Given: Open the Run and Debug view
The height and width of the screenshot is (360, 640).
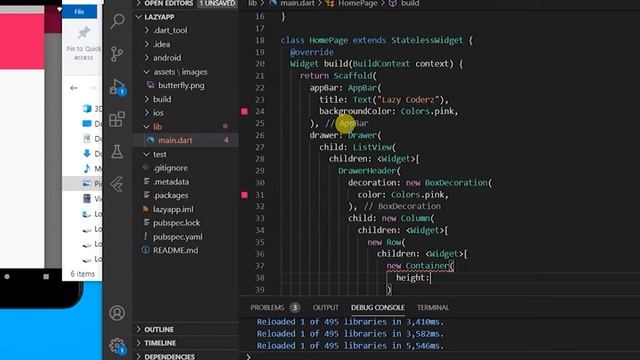Looking at the screenshot, I should coord(117,87).
